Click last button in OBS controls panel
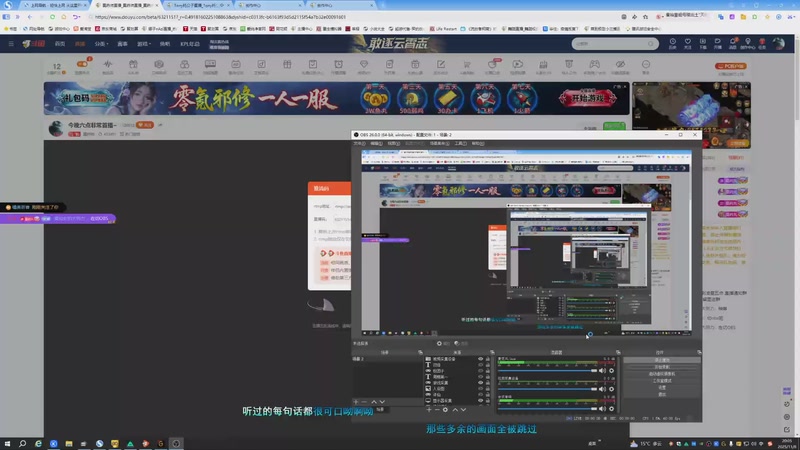 click(x=662, y=394)
